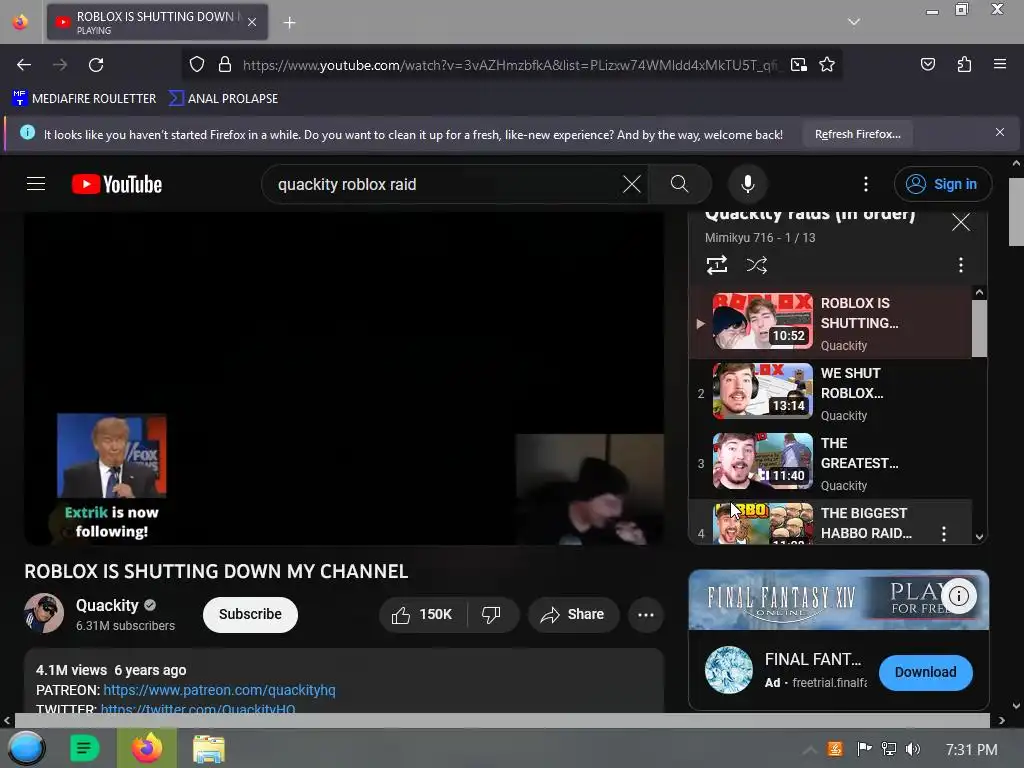The image size is (1024, 768).
Task: Switch to Firefox in the taskbar
Action: point(147,748)
